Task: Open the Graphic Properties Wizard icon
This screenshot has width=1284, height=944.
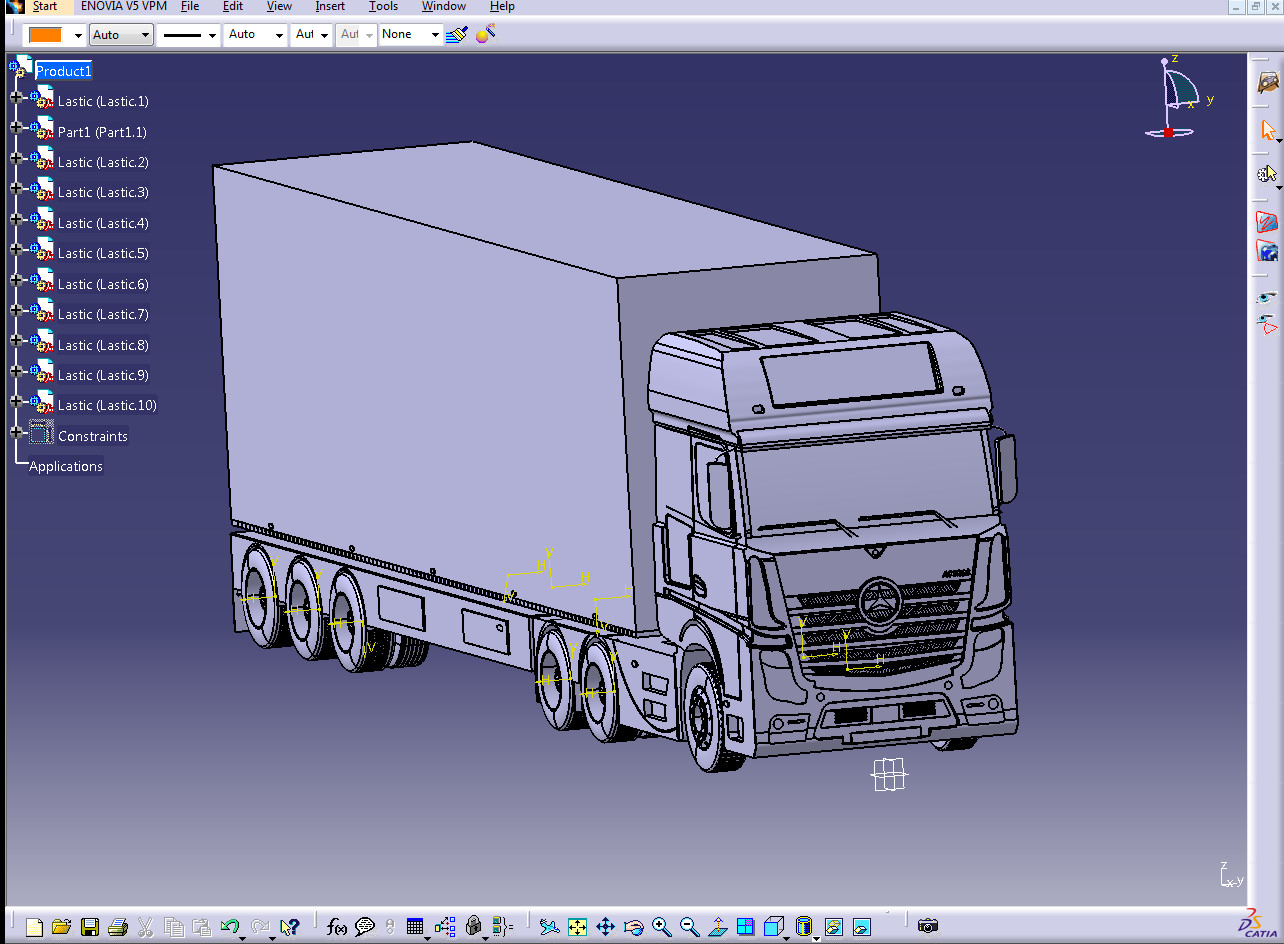Action: (x=485, y=34)
